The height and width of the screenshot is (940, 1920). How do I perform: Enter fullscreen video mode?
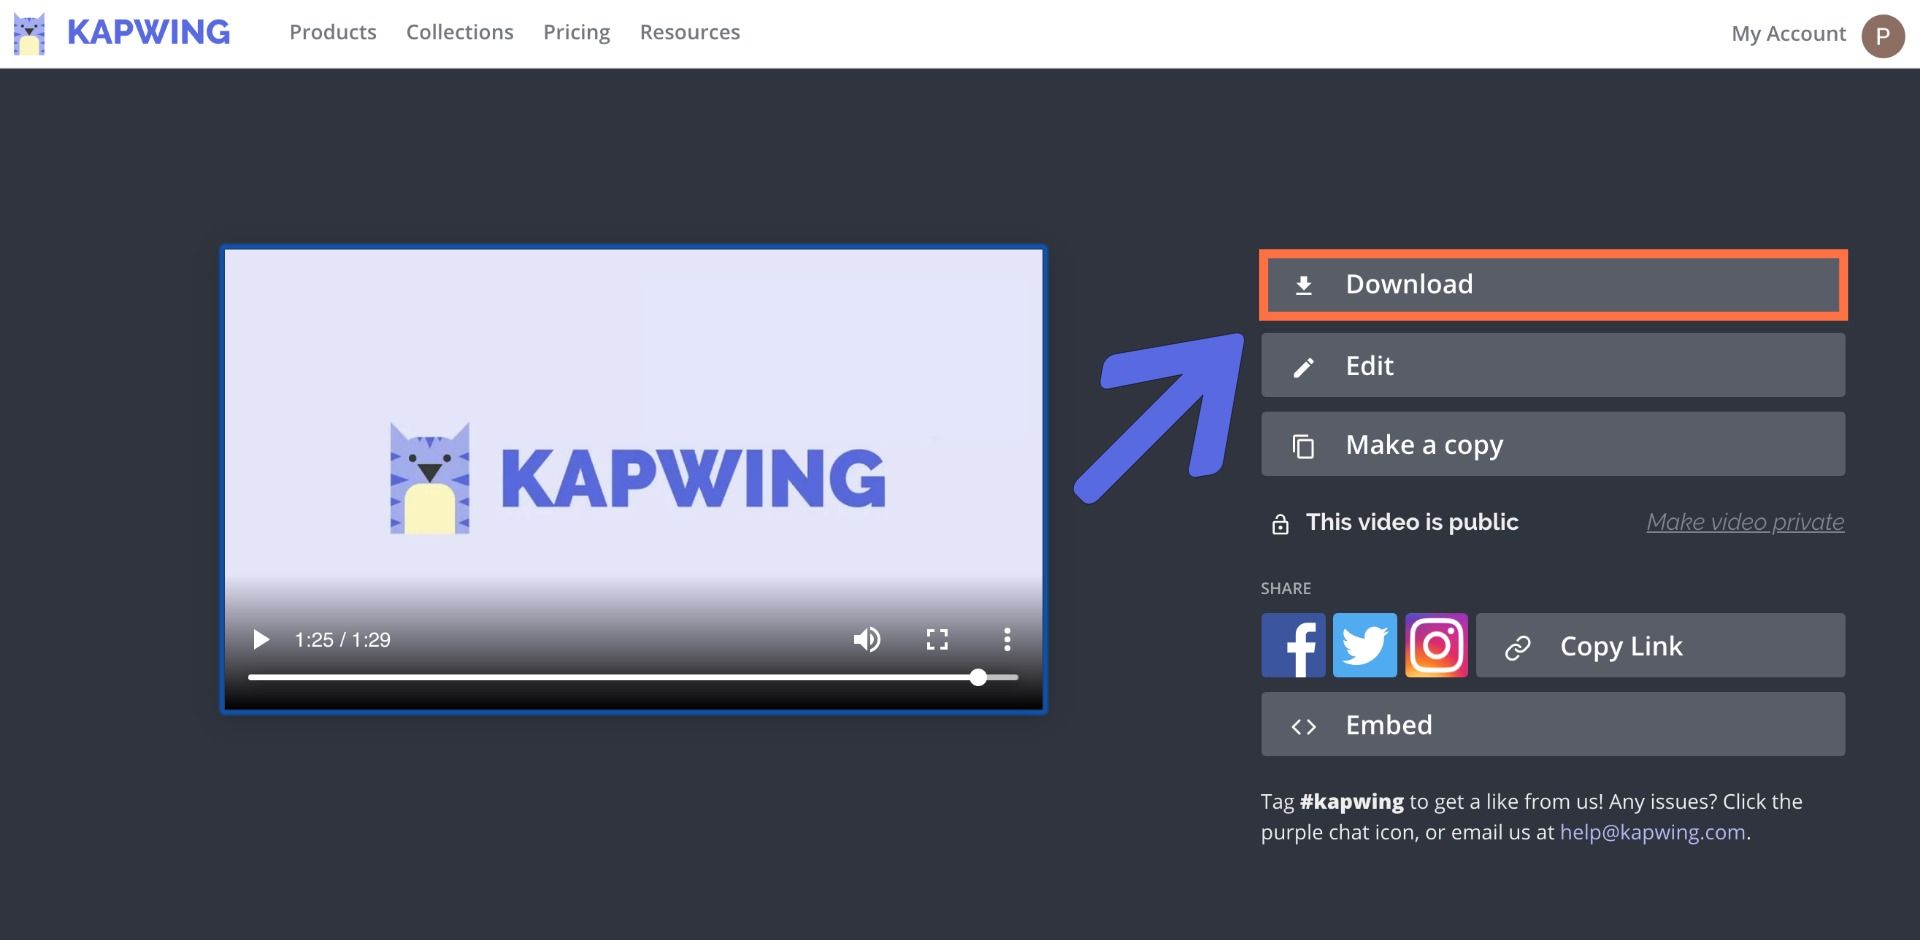pos(937,640)
